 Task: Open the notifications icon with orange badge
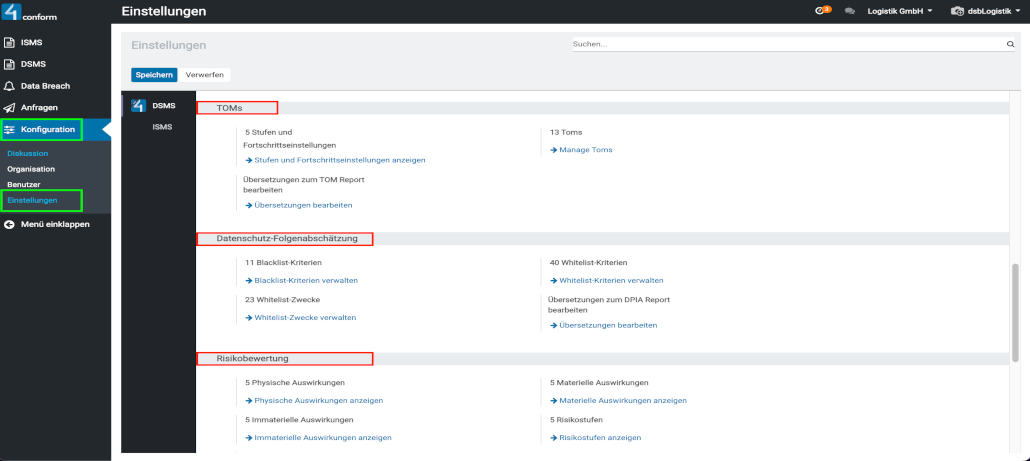[823, 11]
